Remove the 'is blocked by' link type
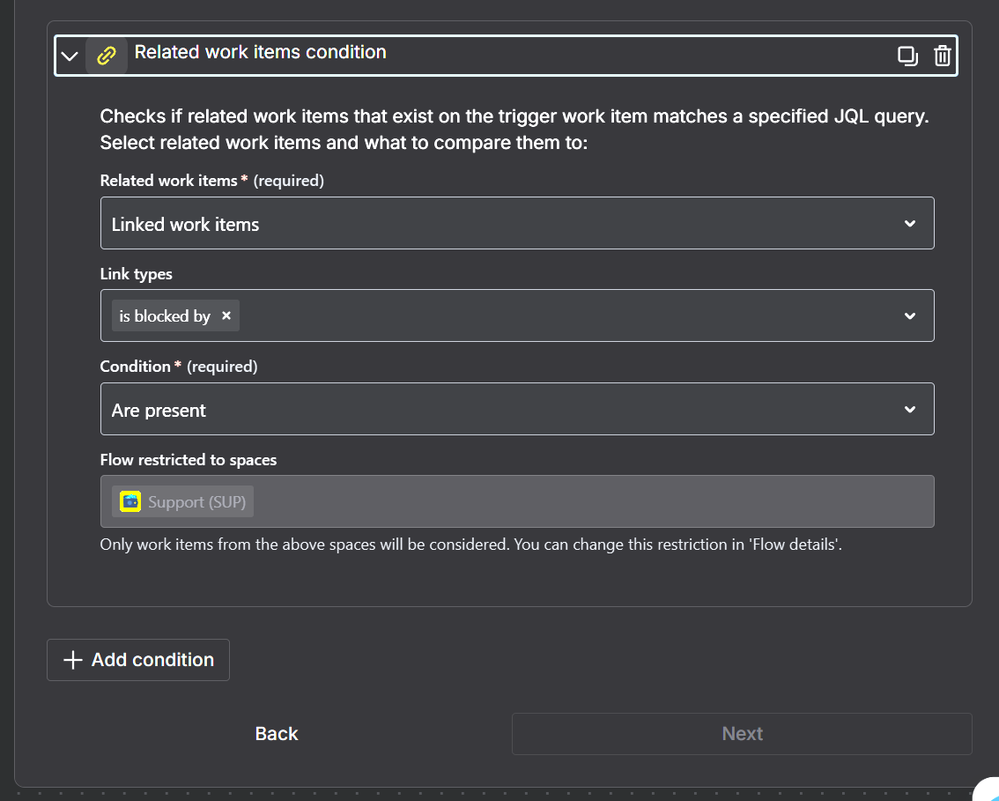 [x=226, y=315]
